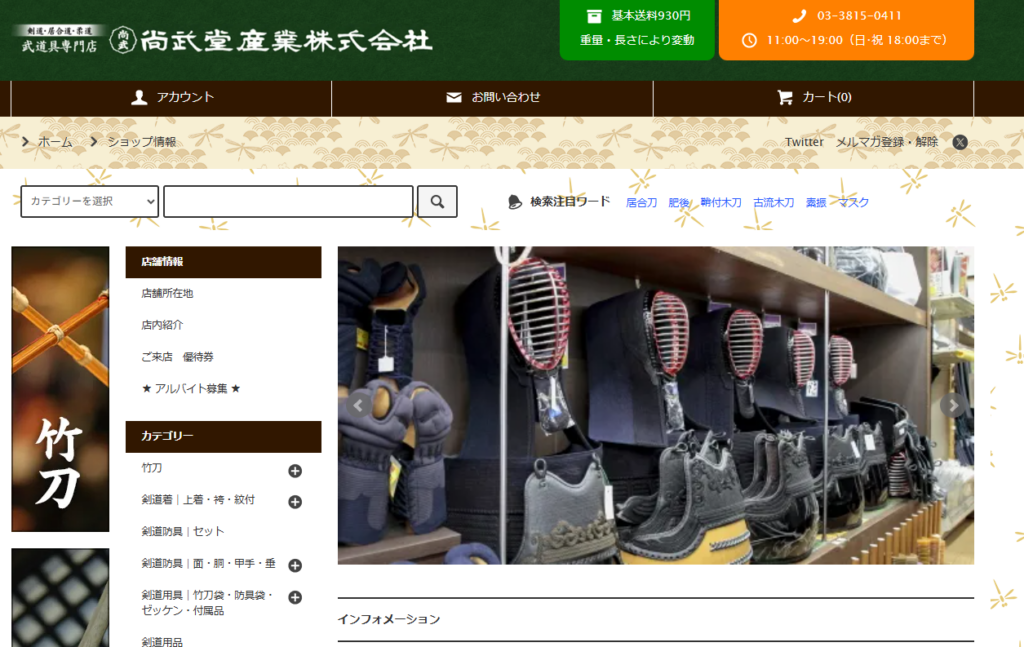Screen dimensions: 1024x647
Task: Open the メルマガ登録・解除 link
Action: point(887,142)
